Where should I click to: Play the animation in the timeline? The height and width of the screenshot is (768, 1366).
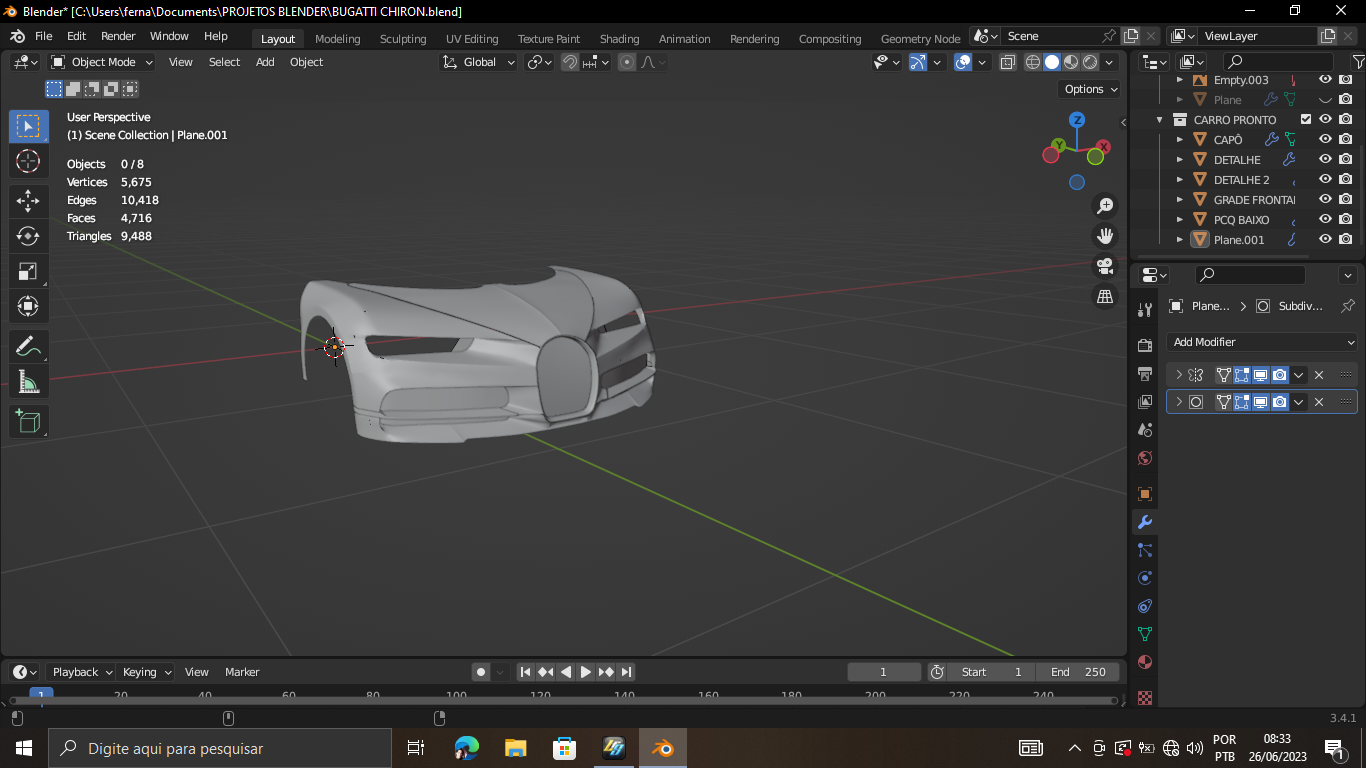586,672
